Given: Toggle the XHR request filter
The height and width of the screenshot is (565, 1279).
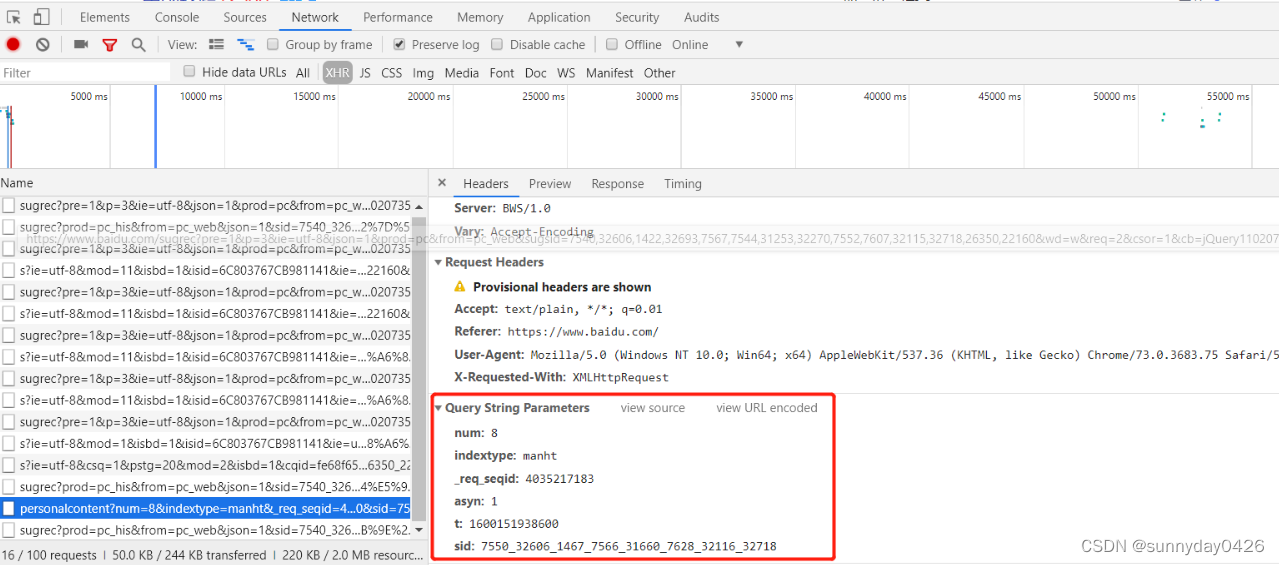Looking at the screenshot, I should click(338, 73).
